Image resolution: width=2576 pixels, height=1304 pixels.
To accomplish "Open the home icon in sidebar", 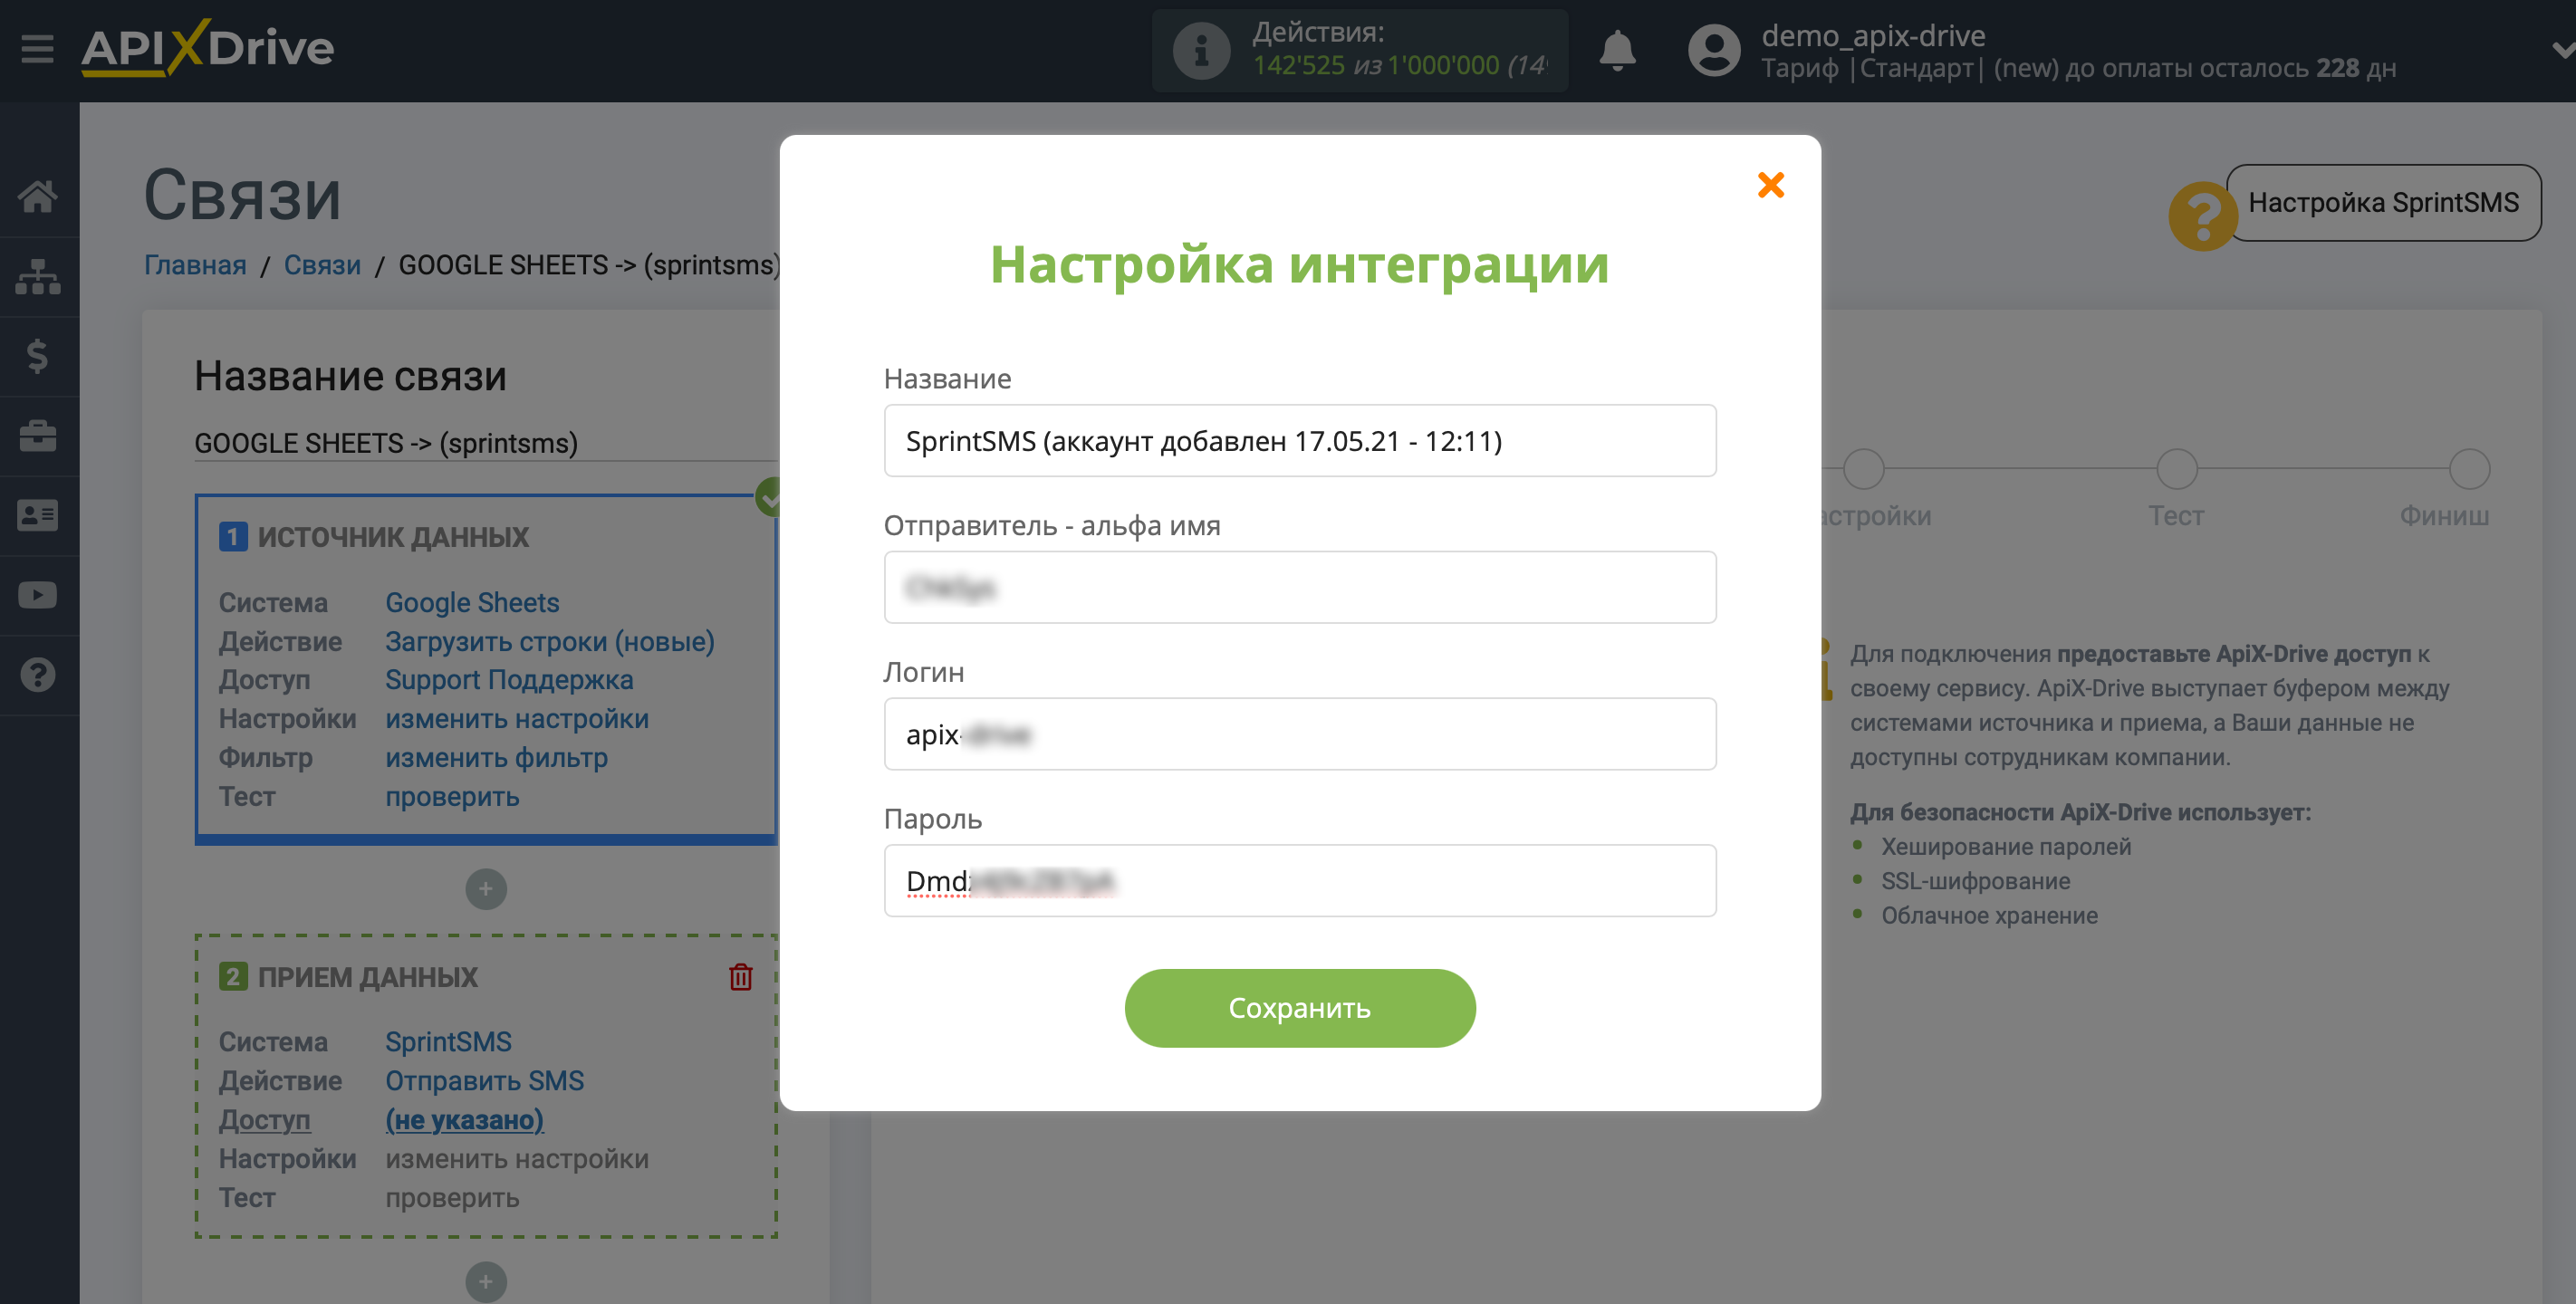I will 38,196.
